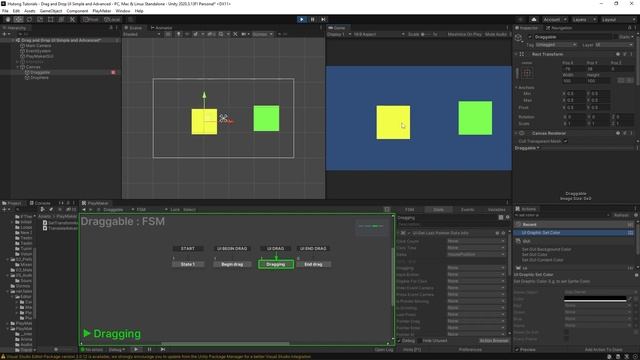Open the Action Browser button
This screenshot has height=360, width=640.
[493, 340]
